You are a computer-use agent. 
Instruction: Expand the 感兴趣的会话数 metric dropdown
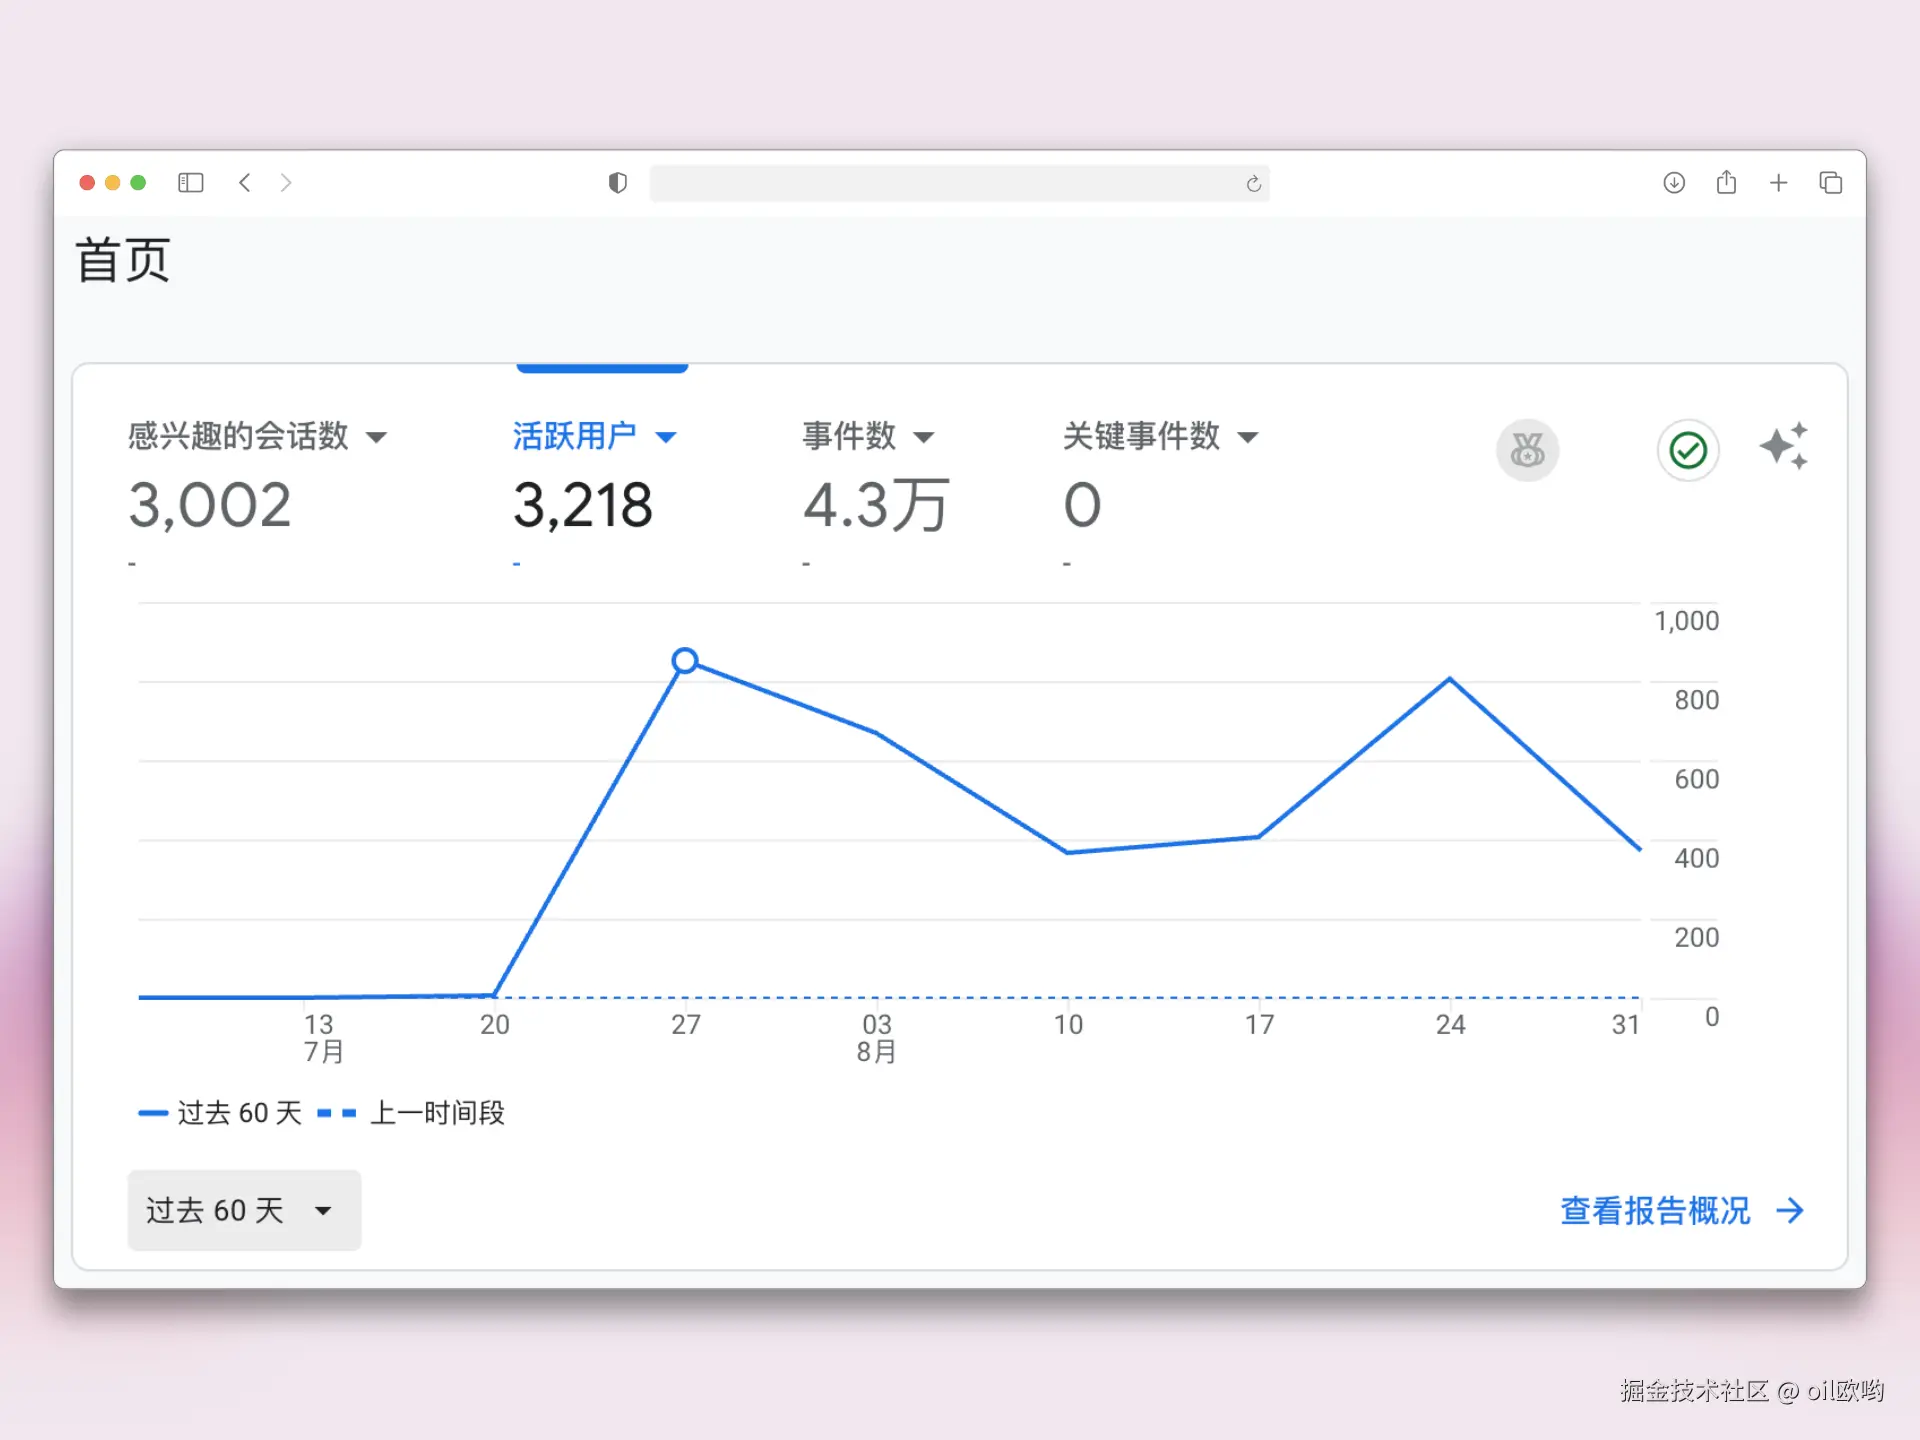[x=376, y=437]
